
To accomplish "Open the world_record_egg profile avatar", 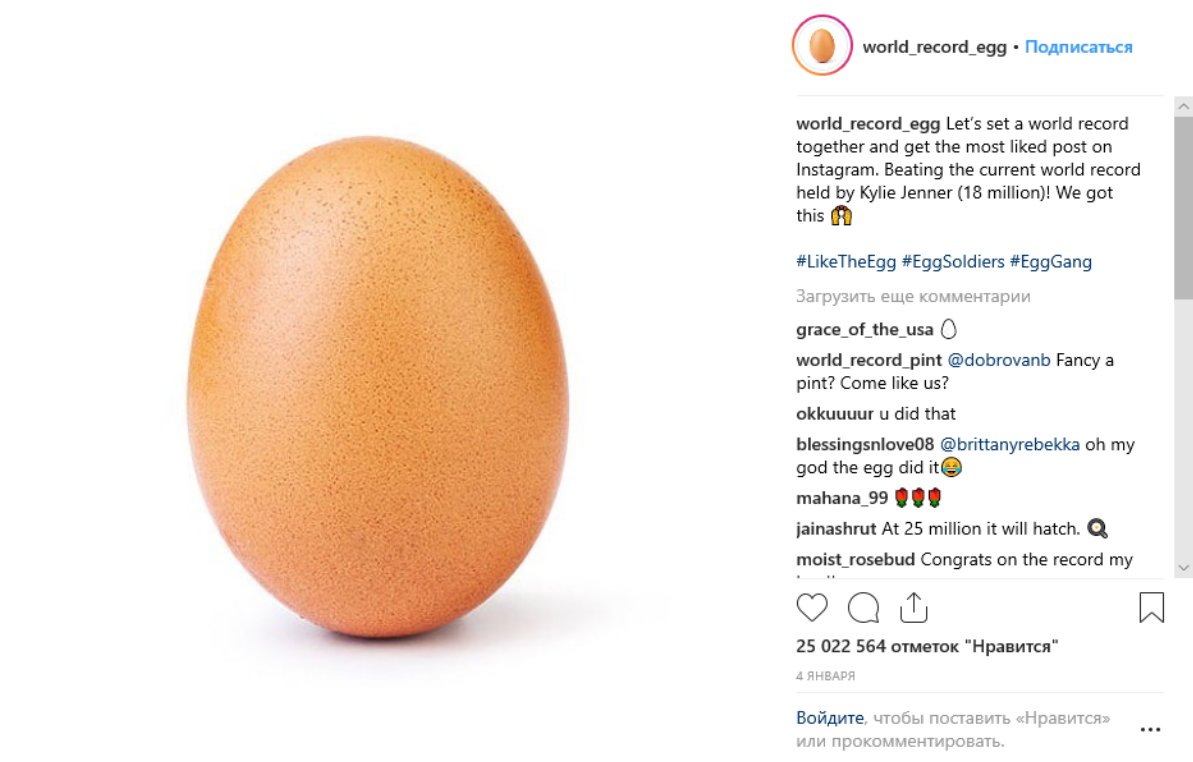I will pyautogui.click(x=822, y=46).
